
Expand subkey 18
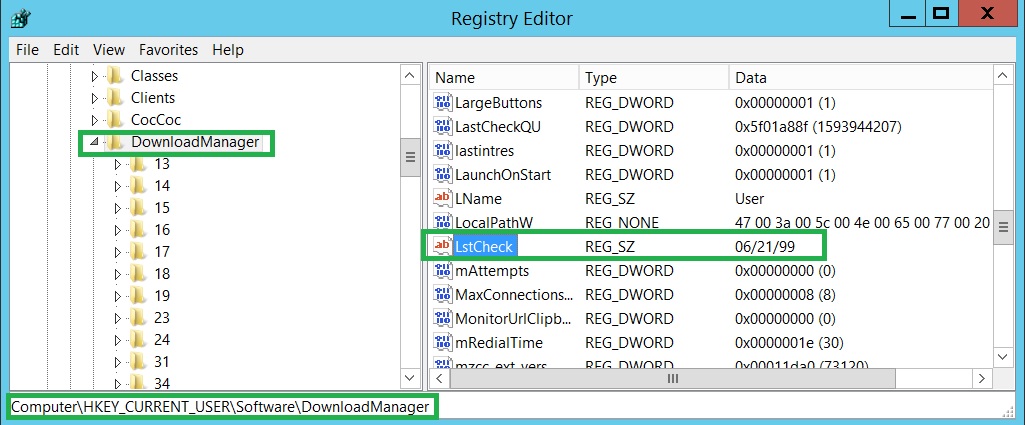118,274
